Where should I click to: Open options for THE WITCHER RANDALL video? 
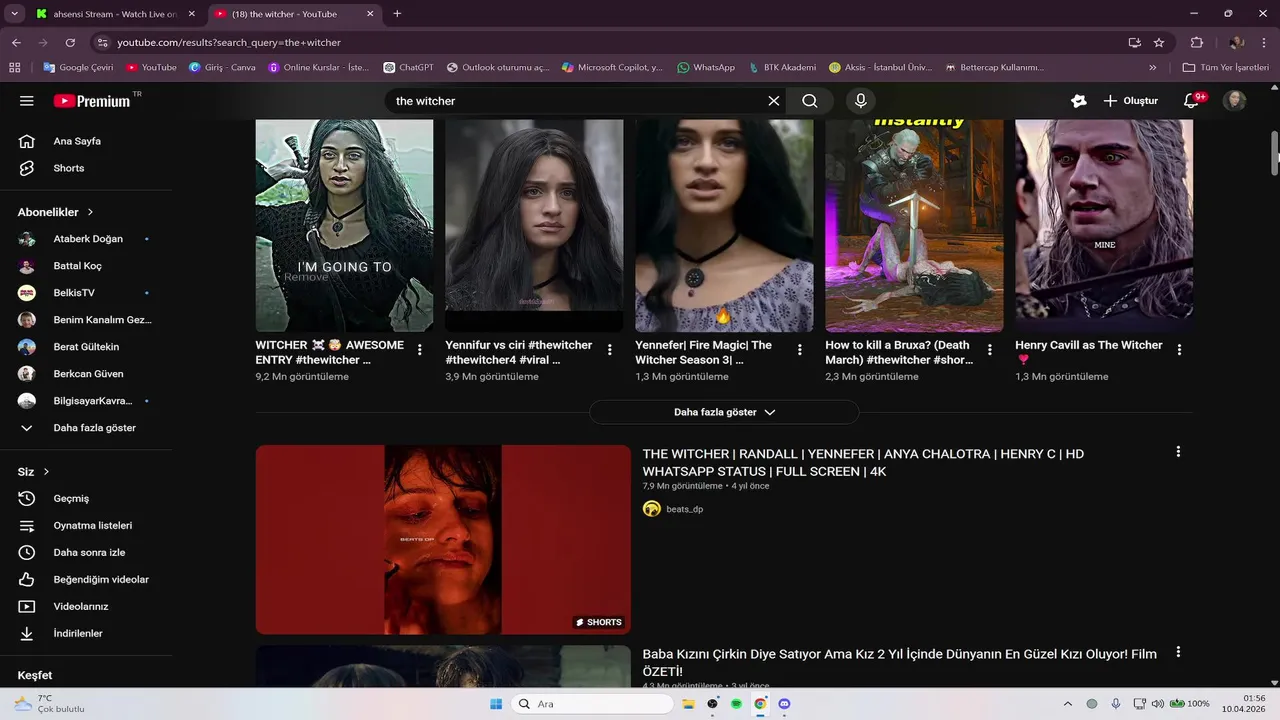tap(1178, 452)
